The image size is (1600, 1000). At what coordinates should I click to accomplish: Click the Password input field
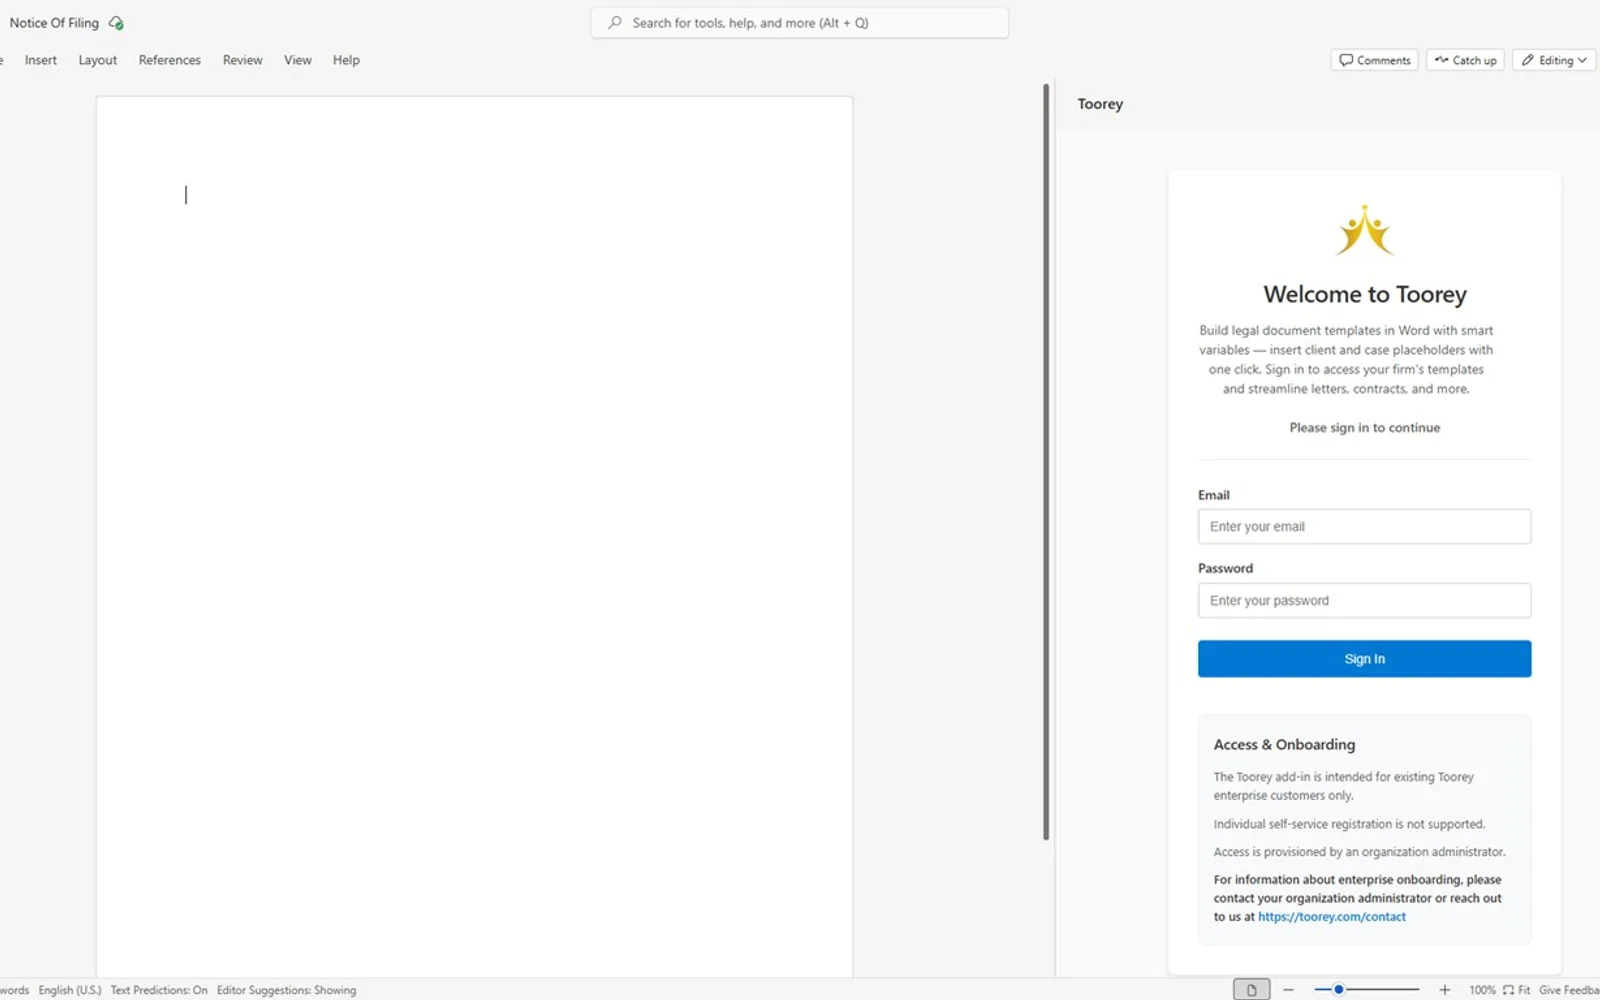1364,601
